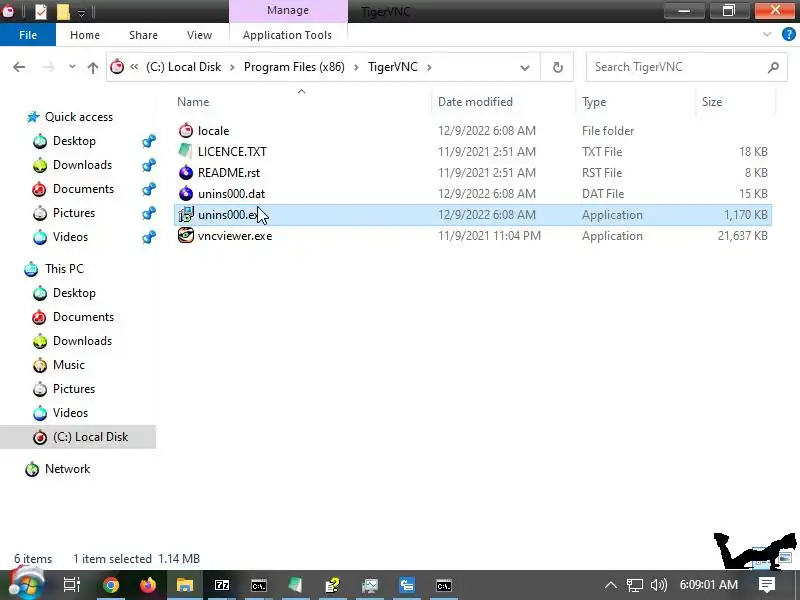Navigate to (C:) Local Disk in path
This screenshot has width=800, height=600.
click(184, 67)
